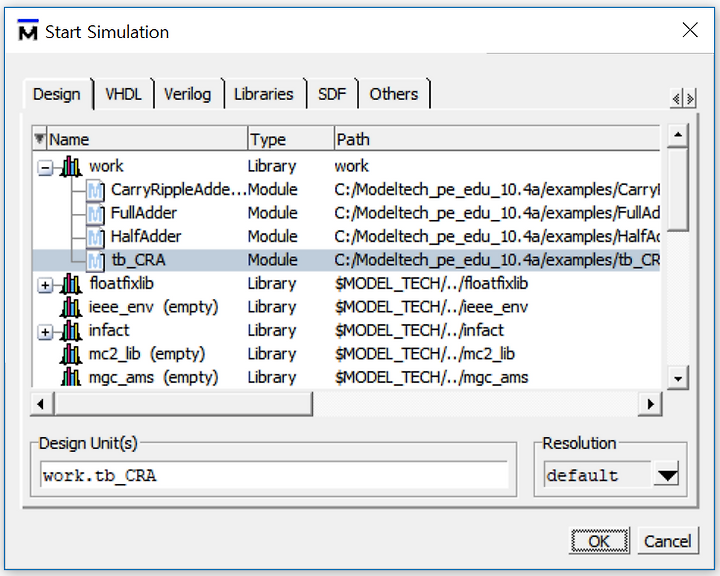Close the Start Simulation window
This screenshot has height=576, width=720.
[690, 30]
